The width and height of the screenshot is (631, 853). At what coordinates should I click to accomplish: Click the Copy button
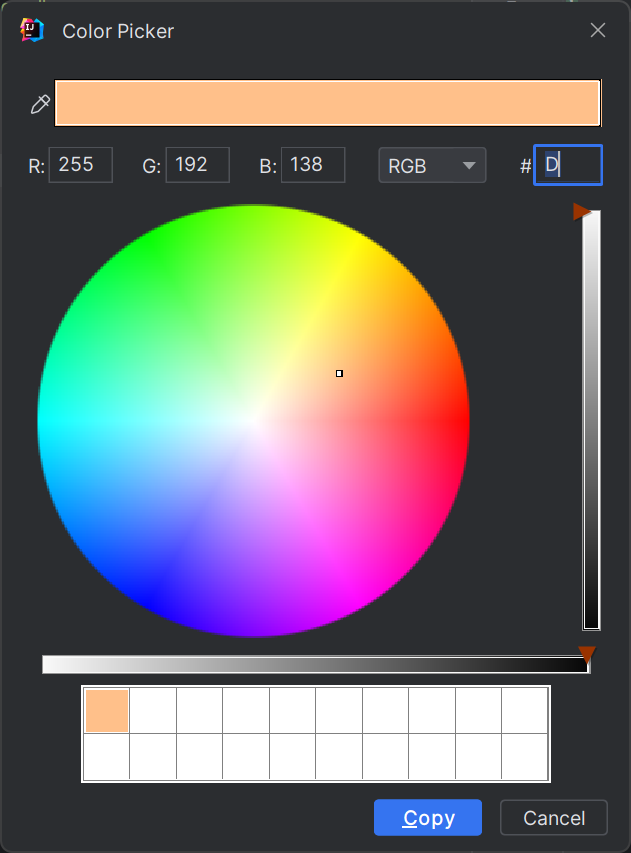tap(428, 818)
